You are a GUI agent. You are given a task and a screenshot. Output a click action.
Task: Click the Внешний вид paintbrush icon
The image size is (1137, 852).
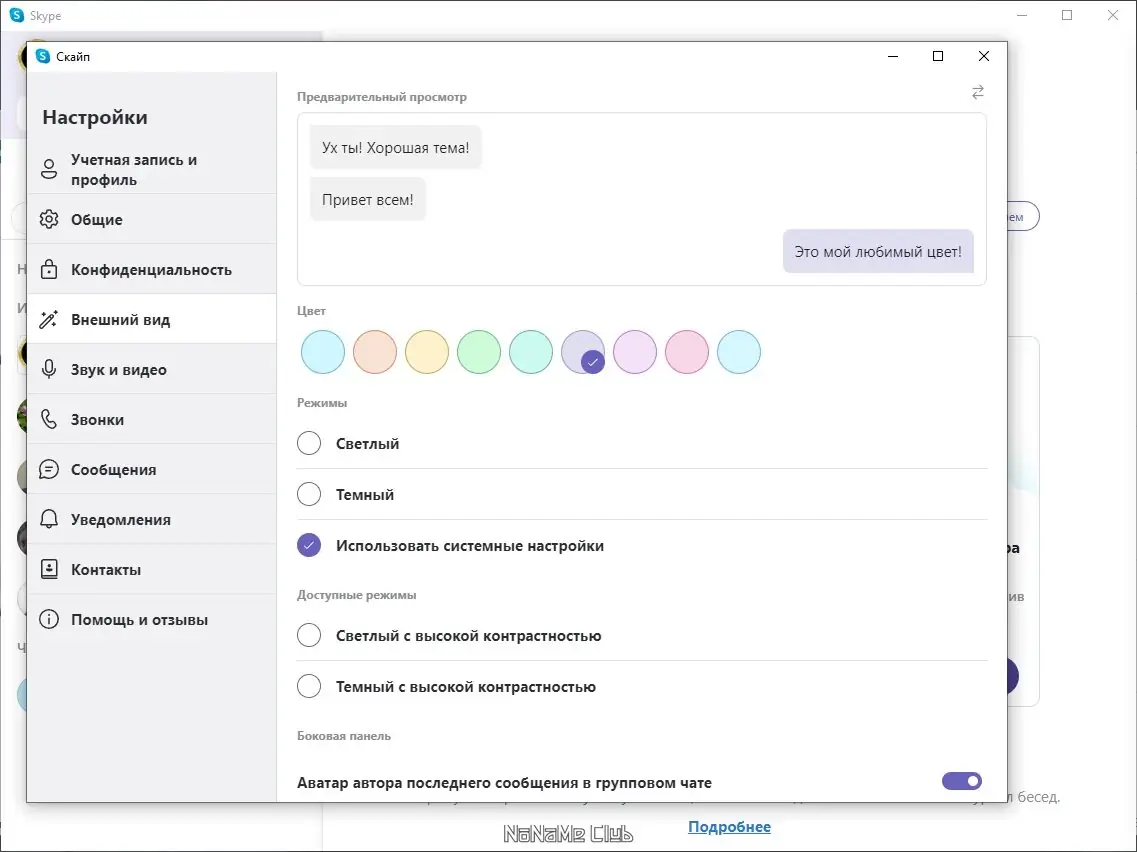48,318
